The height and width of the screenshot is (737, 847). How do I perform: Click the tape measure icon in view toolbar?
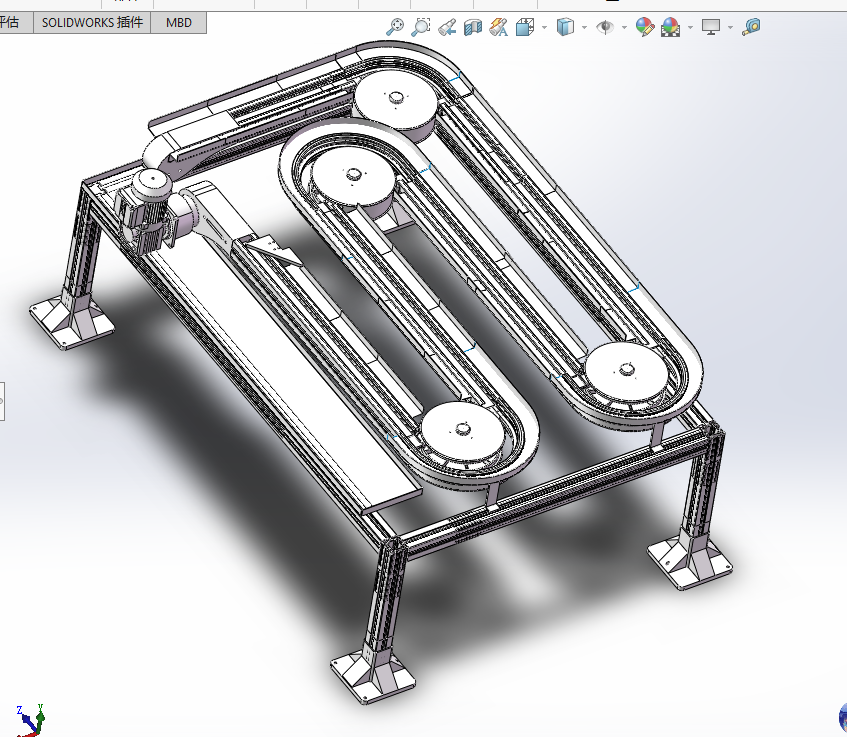pyautogui.click(x=751, y=27)
